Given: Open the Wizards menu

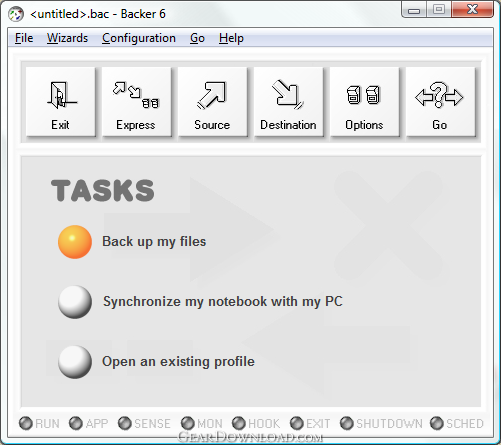Looking at the screenshot, I should (x=67, y=38).
